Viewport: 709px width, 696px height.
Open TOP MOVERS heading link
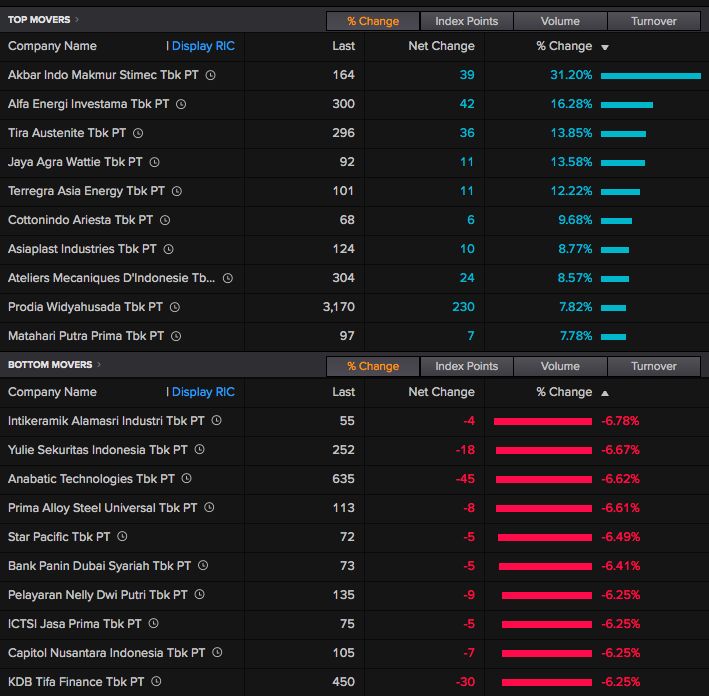39,19
